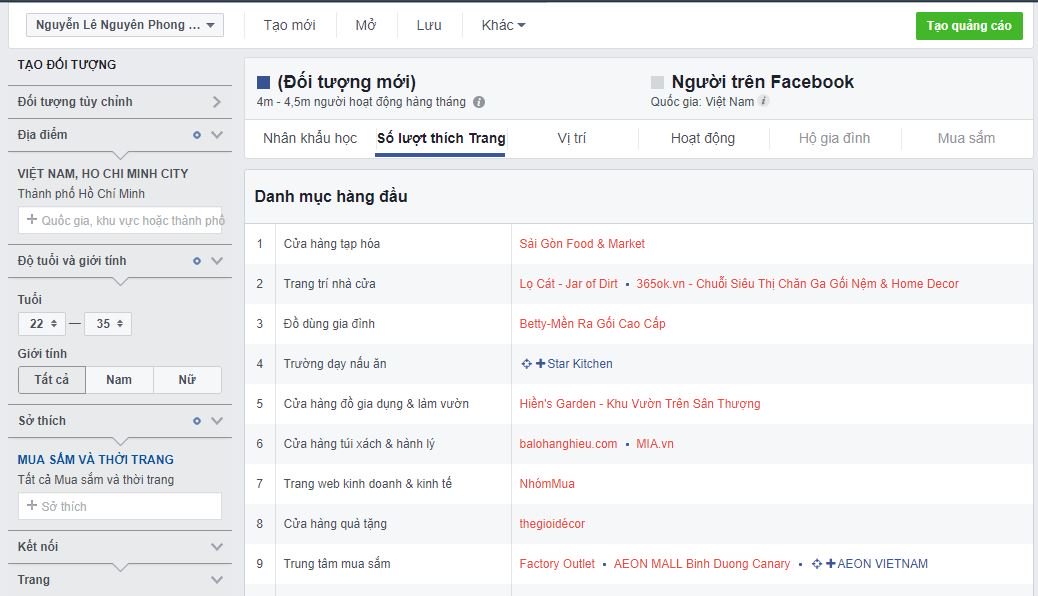Viewport: 1038px width, 596px height.
Task: Expand the Kết nối section
Action: 120,547
